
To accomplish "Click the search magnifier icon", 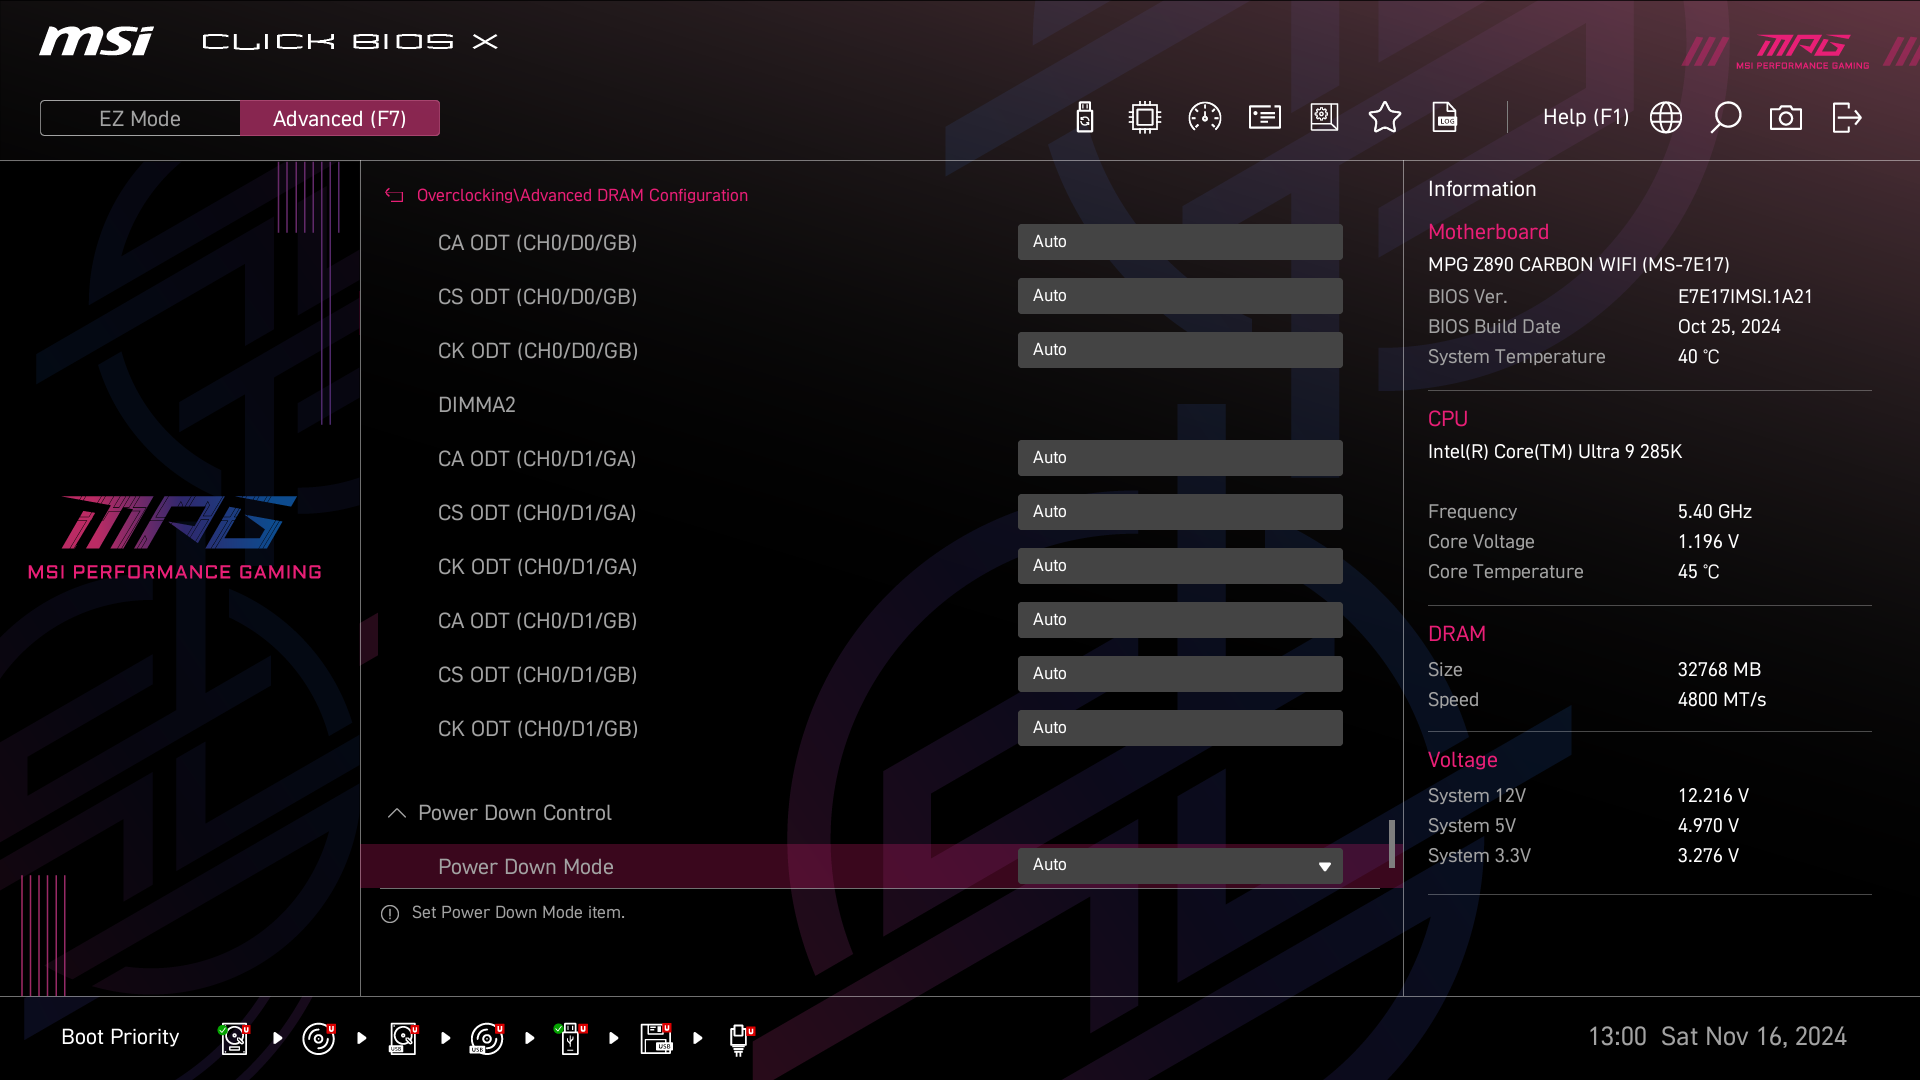I will 1726,118.
